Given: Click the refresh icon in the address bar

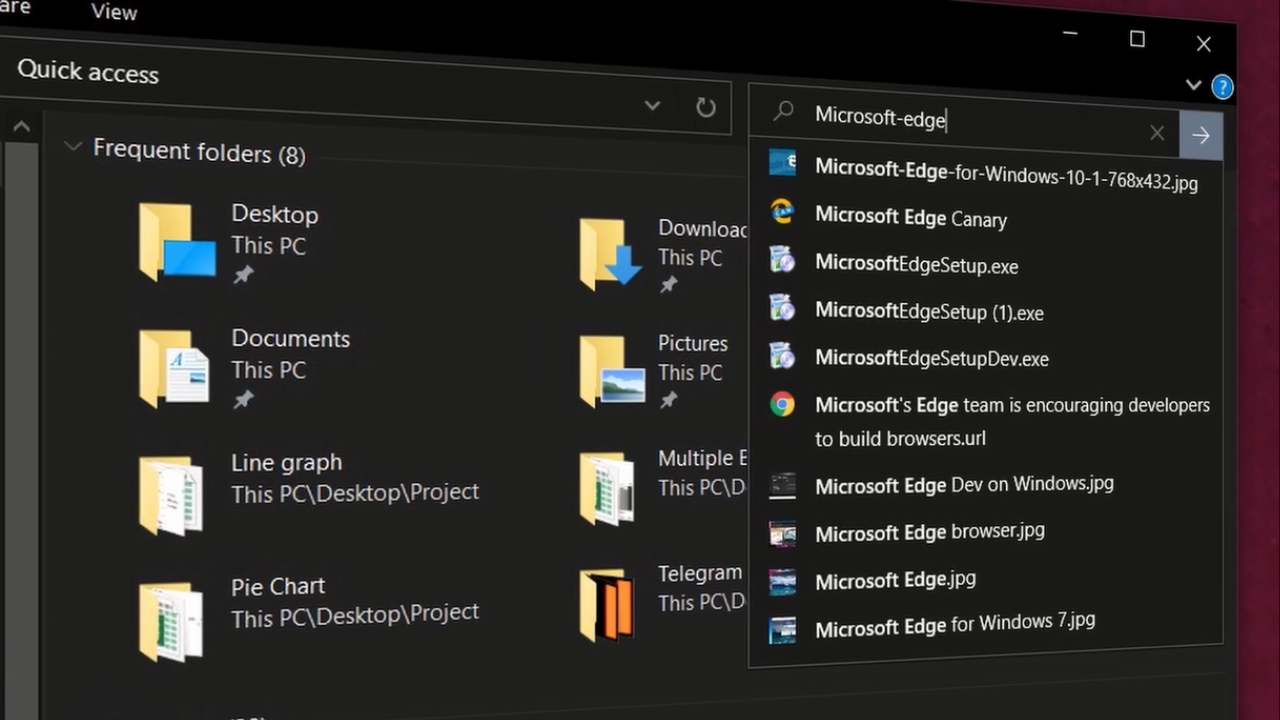Looking at the screenshot, I should [x=706, y=107].
